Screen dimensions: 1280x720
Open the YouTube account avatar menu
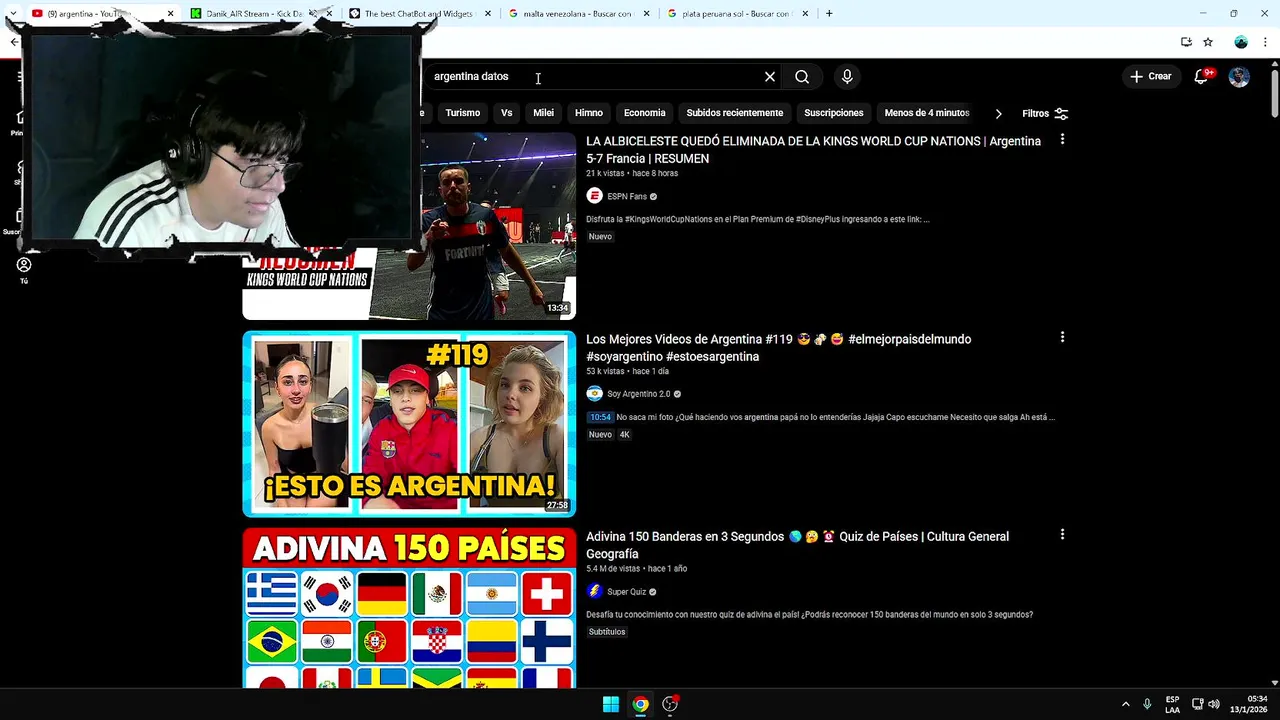click(1239, 77)
